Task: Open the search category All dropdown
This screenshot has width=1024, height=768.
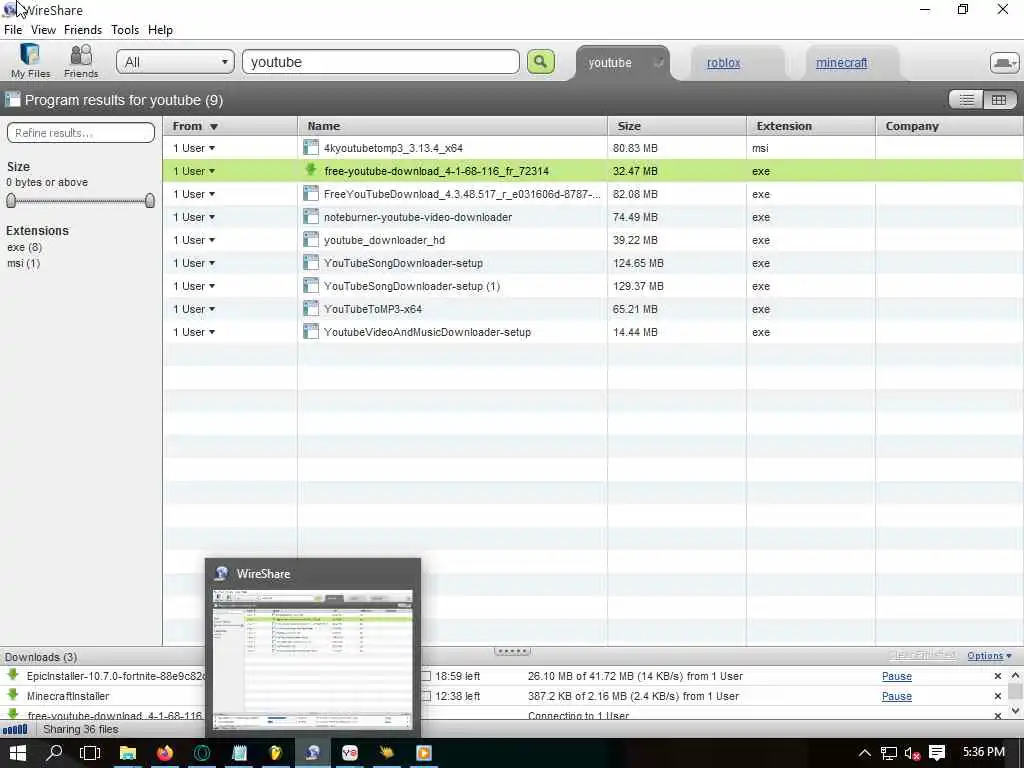Action: [176, 62]
